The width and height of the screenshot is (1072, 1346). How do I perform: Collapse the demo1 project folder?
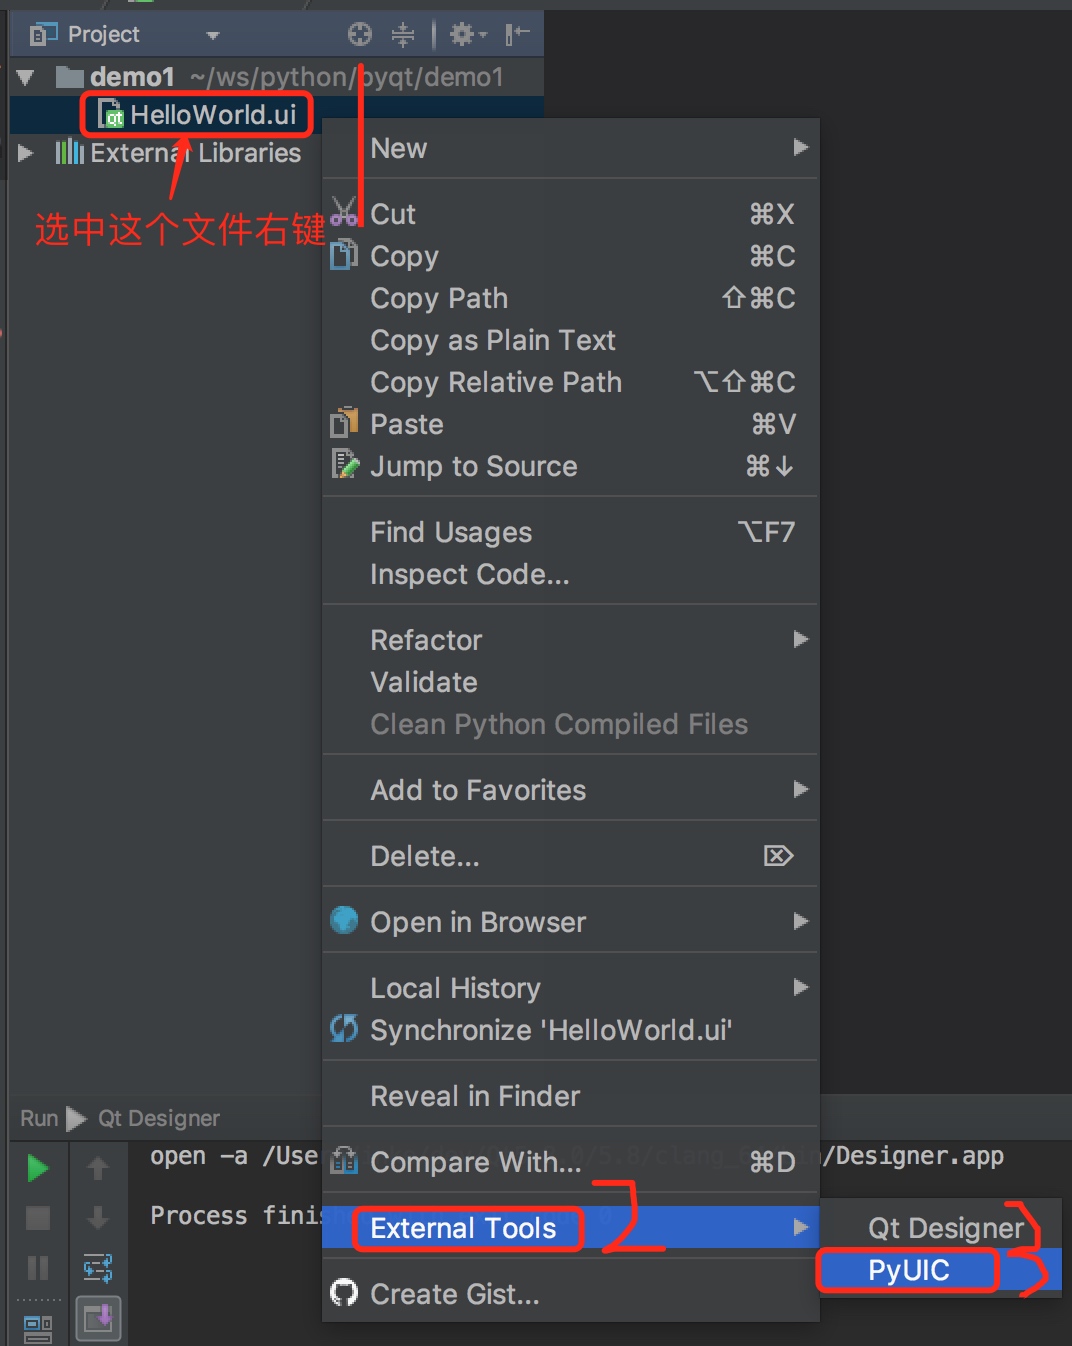click(26, 77)
